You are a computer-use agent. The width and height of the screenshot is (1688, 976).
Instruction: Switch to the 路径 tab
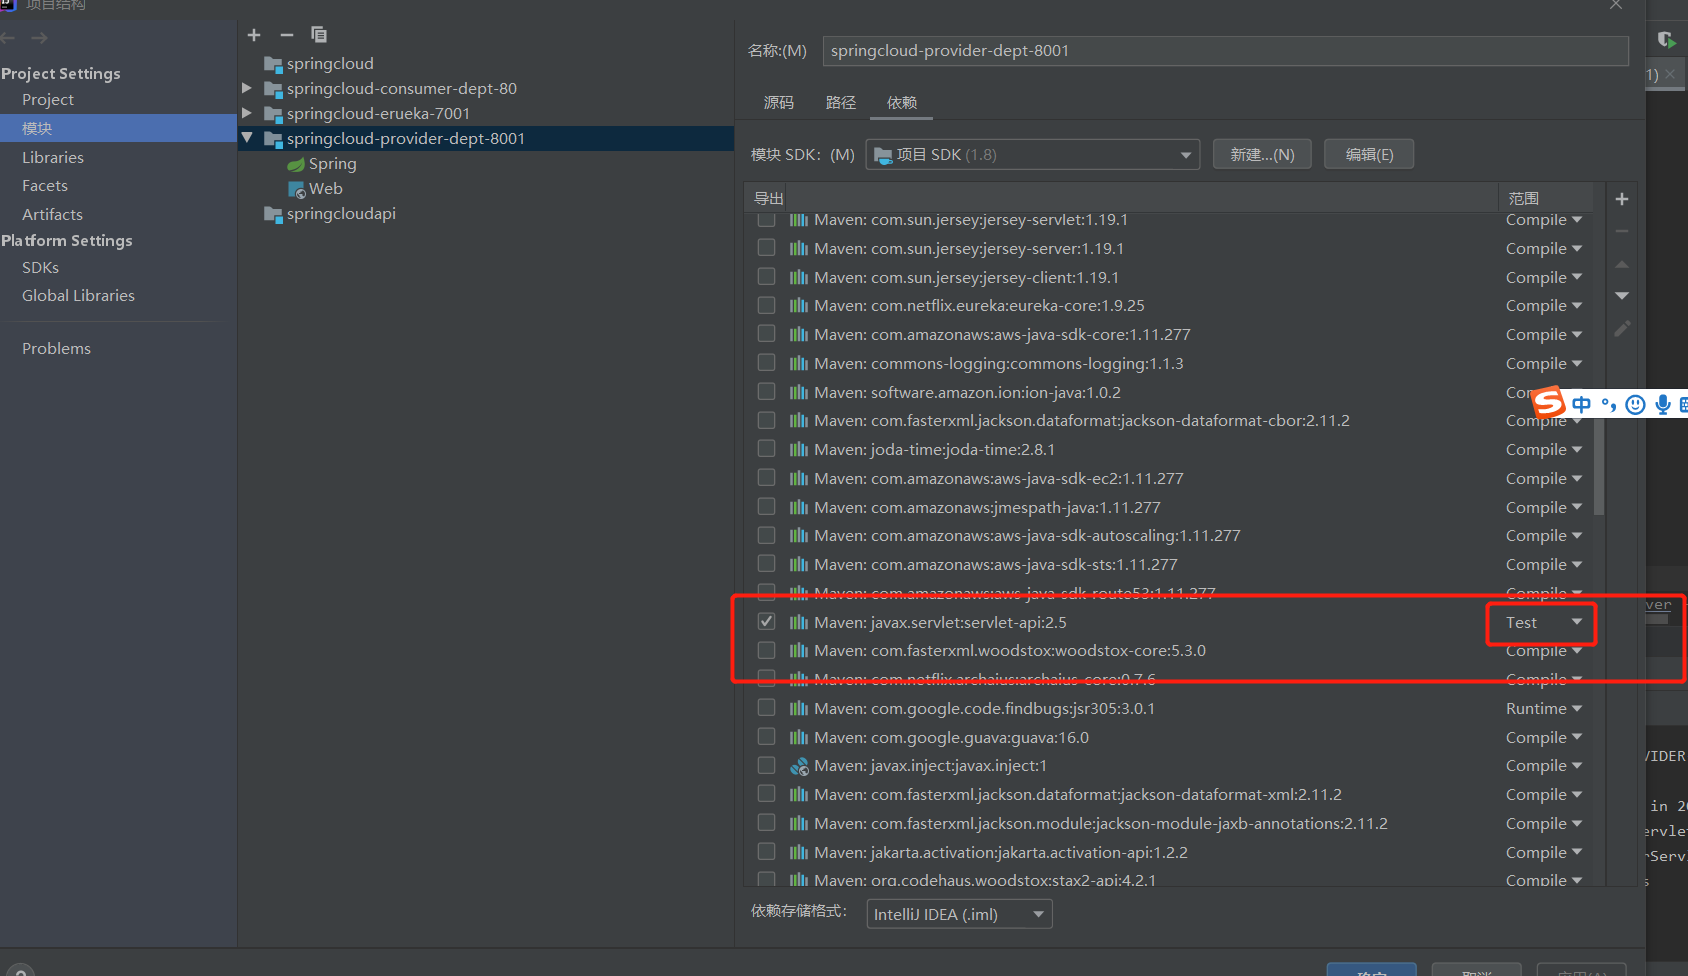click(x=841, y=103)
